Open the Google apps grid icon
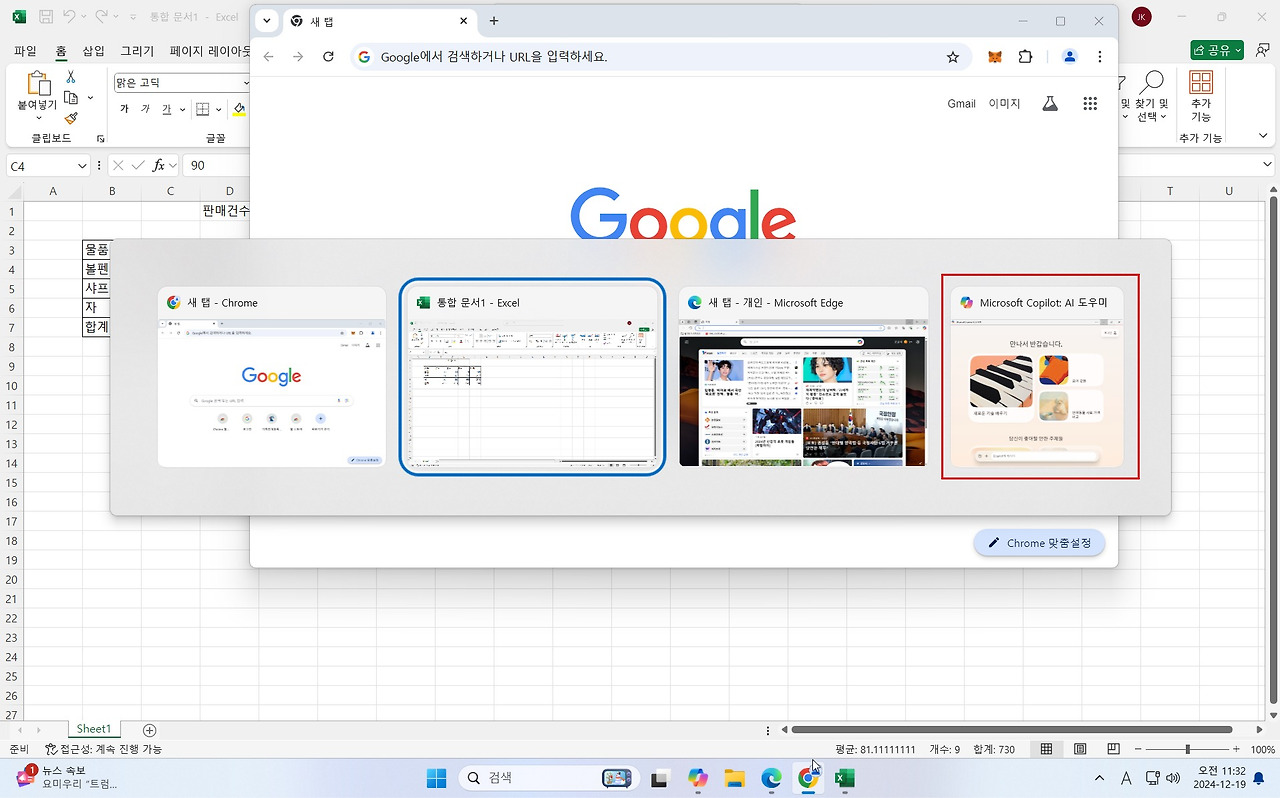This screenshot has height=798, width=1280. 1090,103
